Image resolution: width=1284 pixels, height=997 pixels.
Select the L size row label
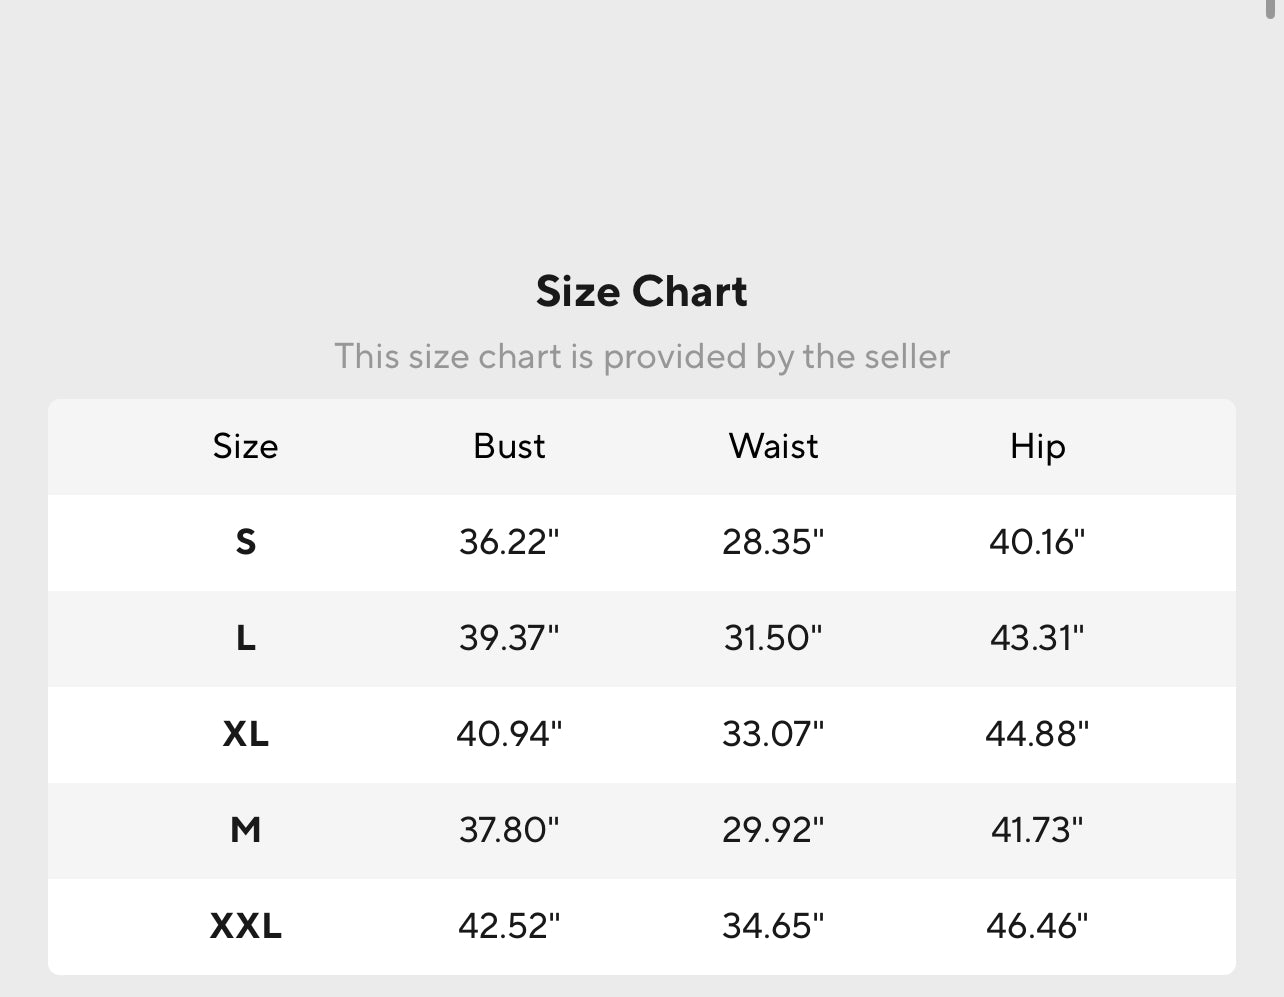tap(245, 638)
